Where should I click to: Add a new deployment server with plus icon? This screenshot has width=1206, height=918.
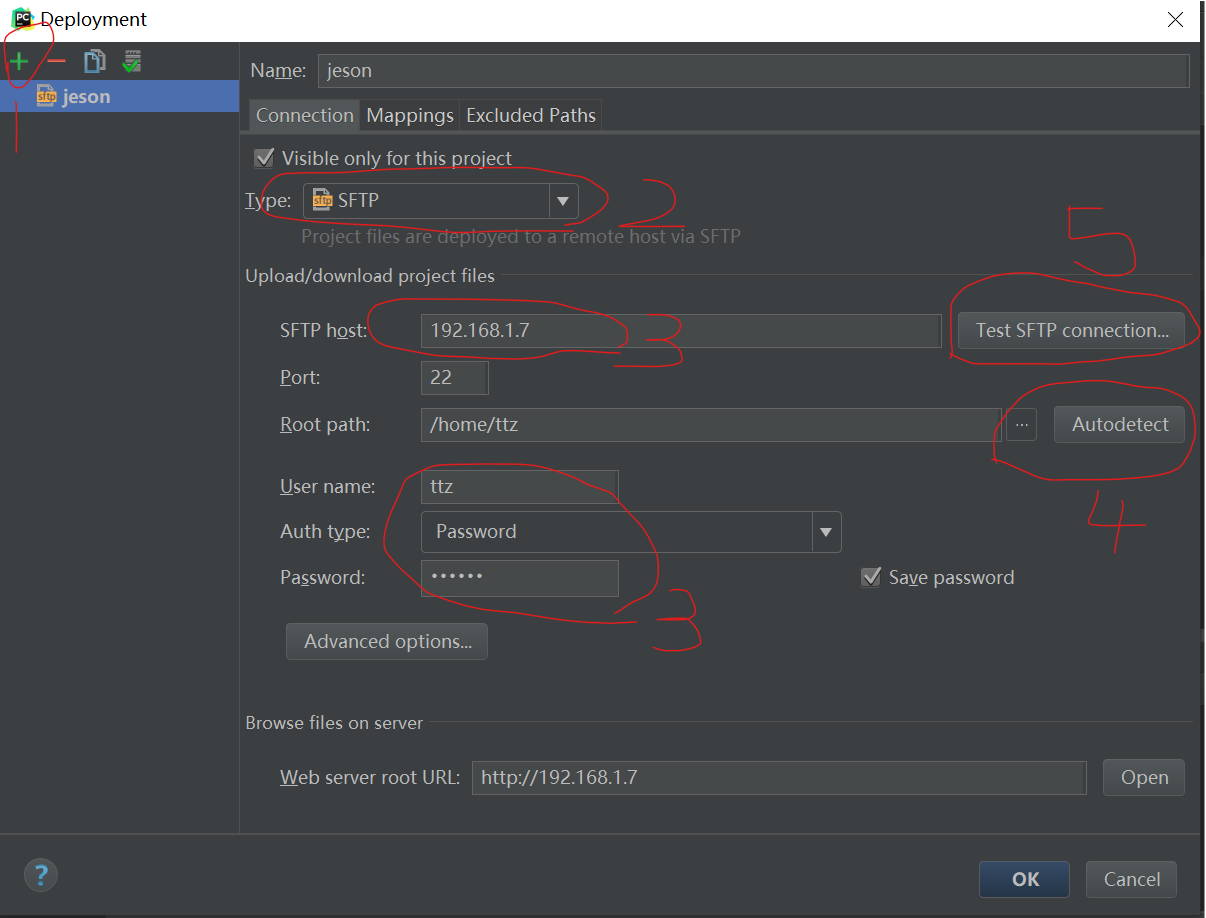(x=18, y=62)
